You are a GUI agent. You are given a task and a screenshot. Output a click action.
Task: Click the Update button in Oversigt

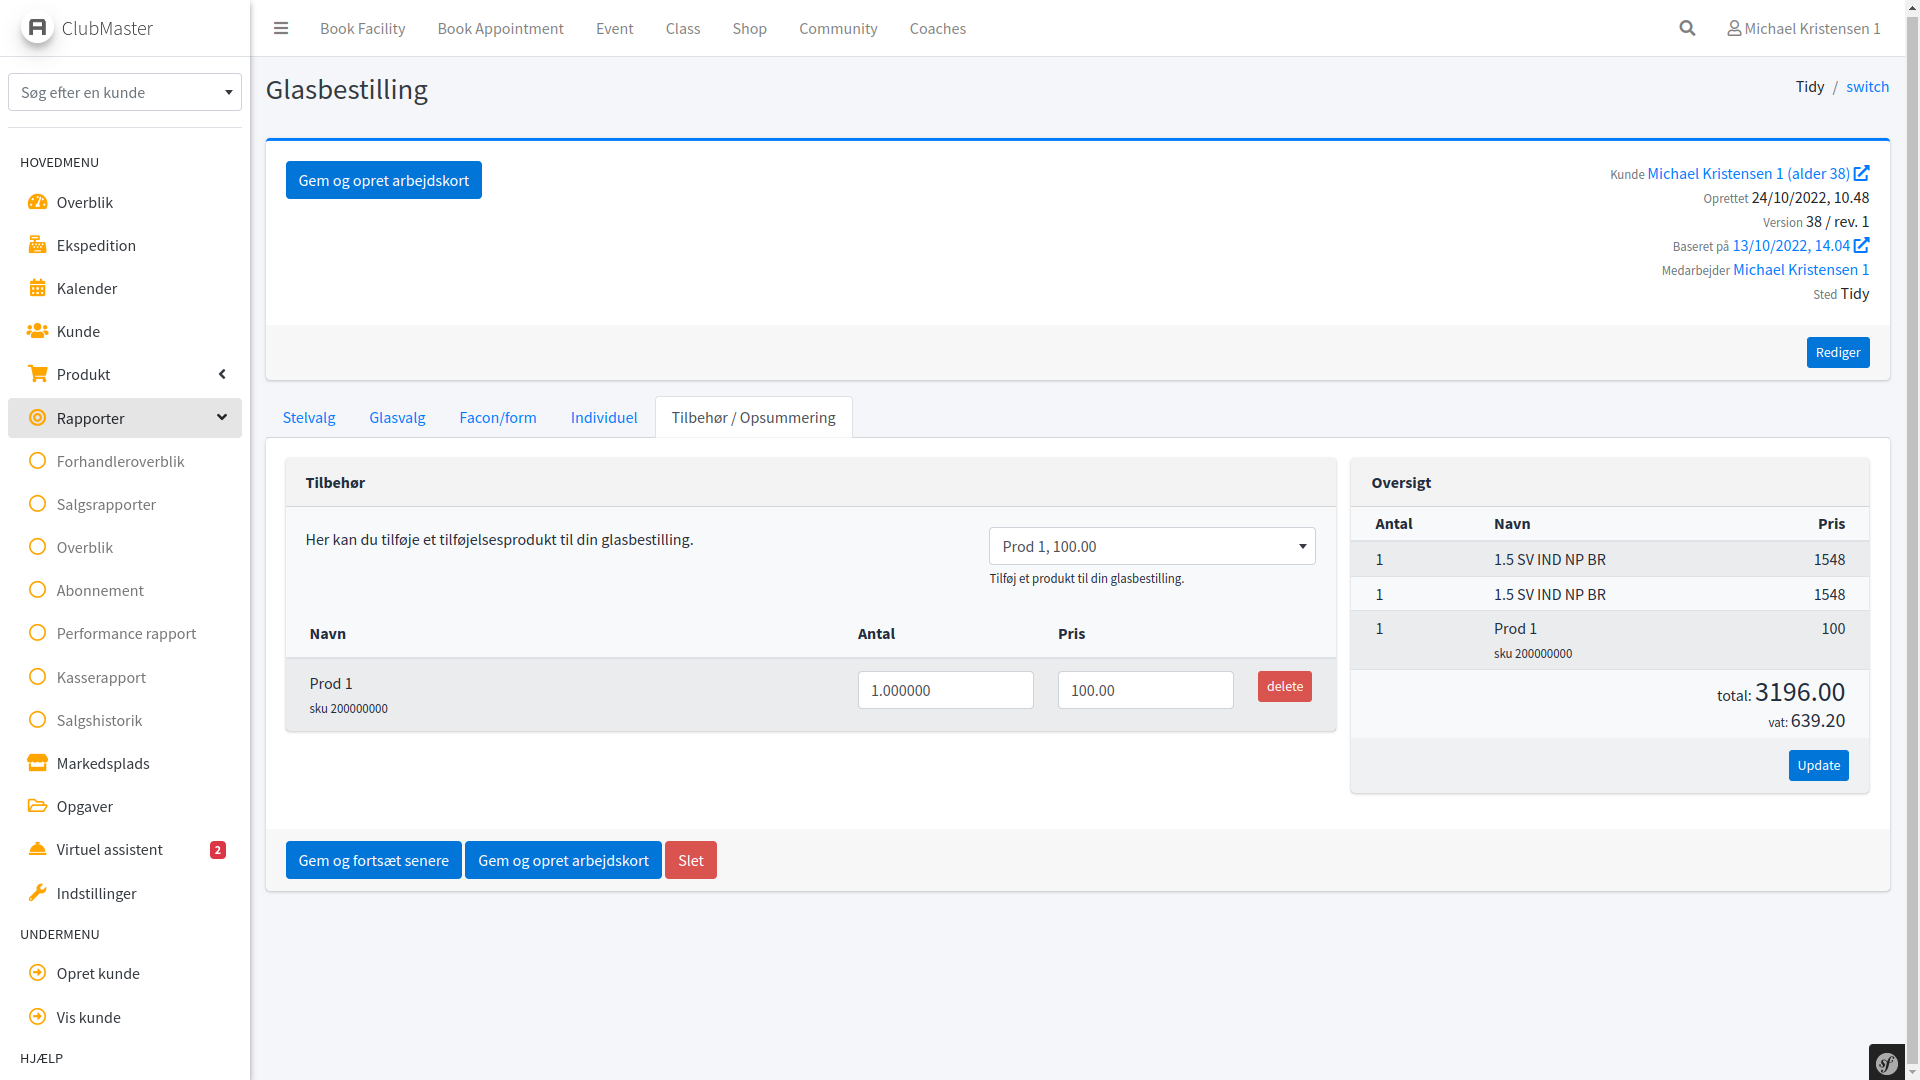point(1817,765)
